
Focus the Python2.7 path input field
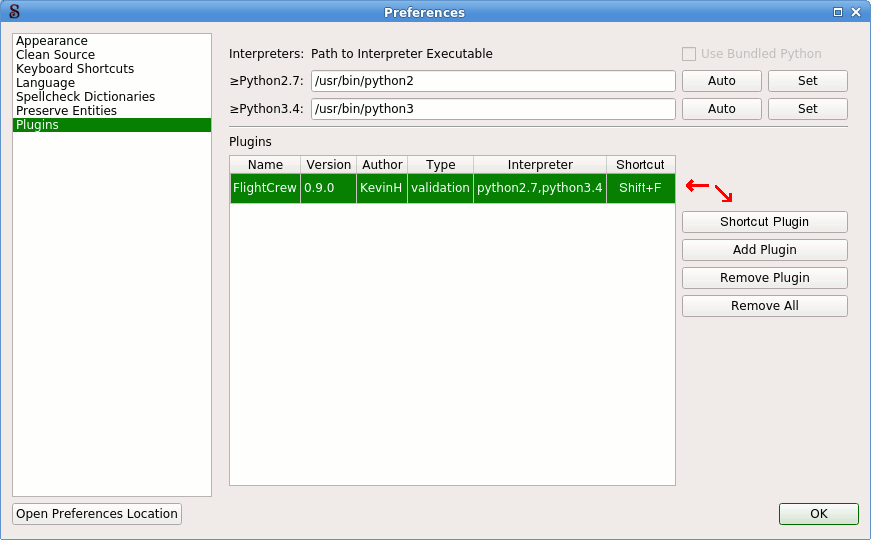493,81
